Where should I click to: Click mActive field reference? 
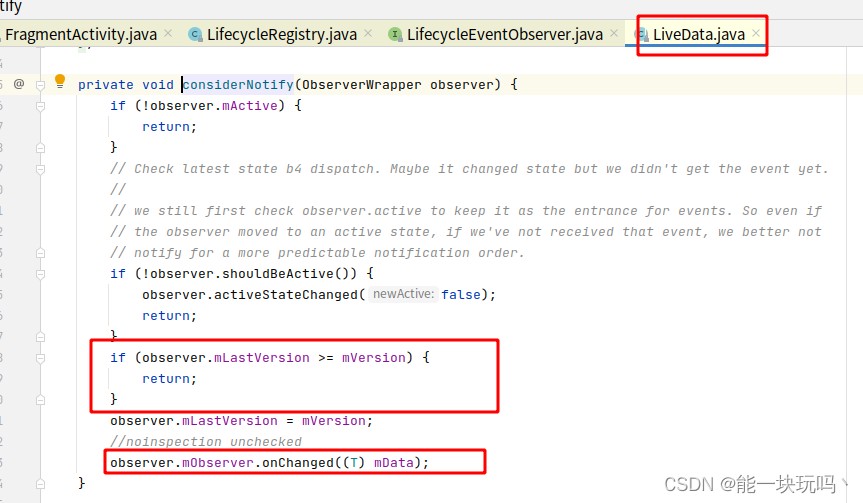(250, 106)
